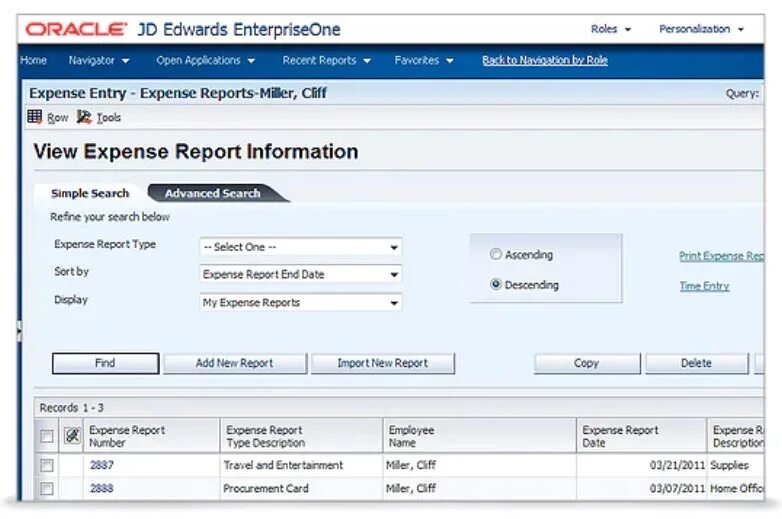Image resolution: width=782 pixels, height=519 pixels.
Task: Click the Delete button
Action: (696, 363)
